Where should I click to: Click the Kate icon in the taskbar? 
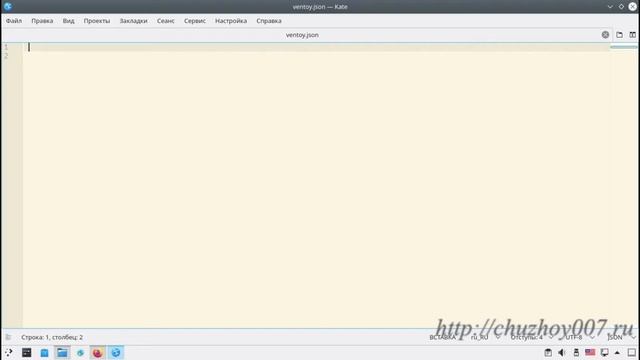tap(116, 352)
